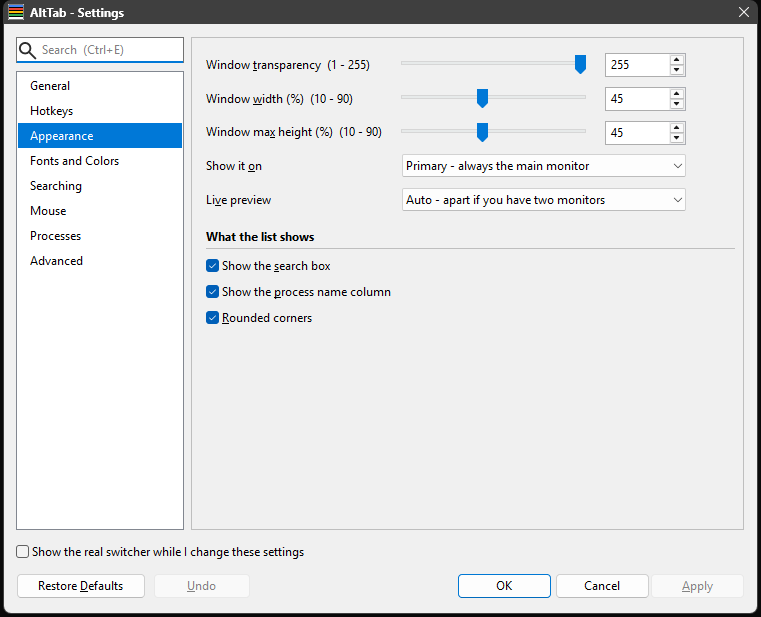The width and height of the screenshot is (761, 617).
Task: Select the Appearance category
Action: pyautogui.click(x=100, y=136)
